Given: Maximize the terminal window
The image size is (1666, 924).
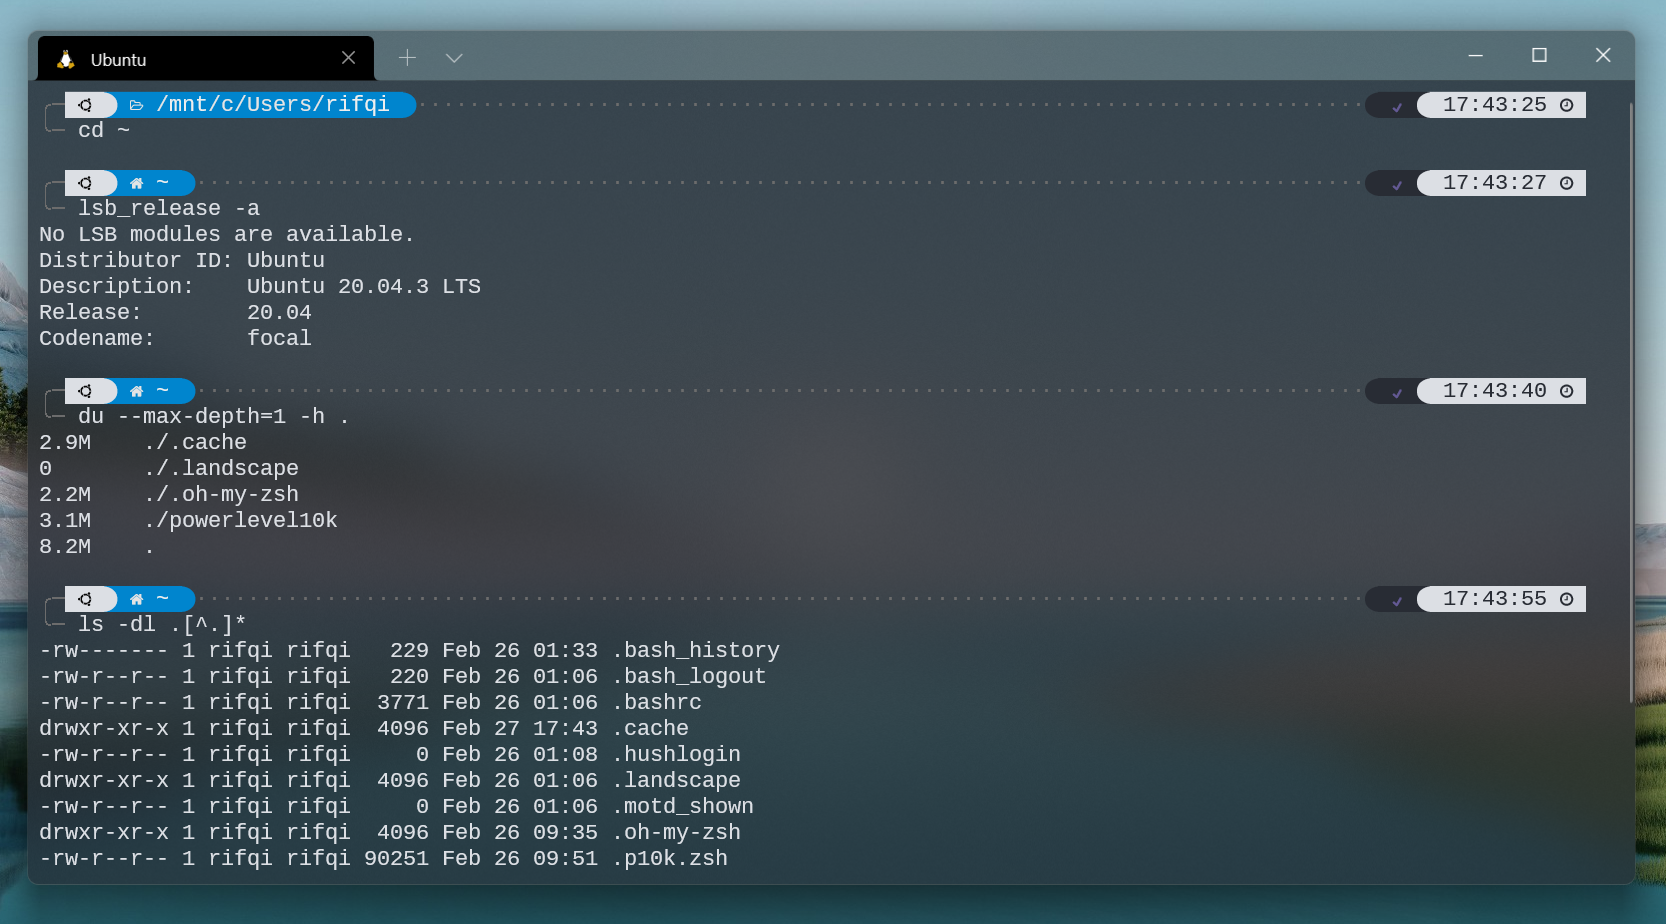Looking at the screenshot, I should click(x=1539, y=56).
